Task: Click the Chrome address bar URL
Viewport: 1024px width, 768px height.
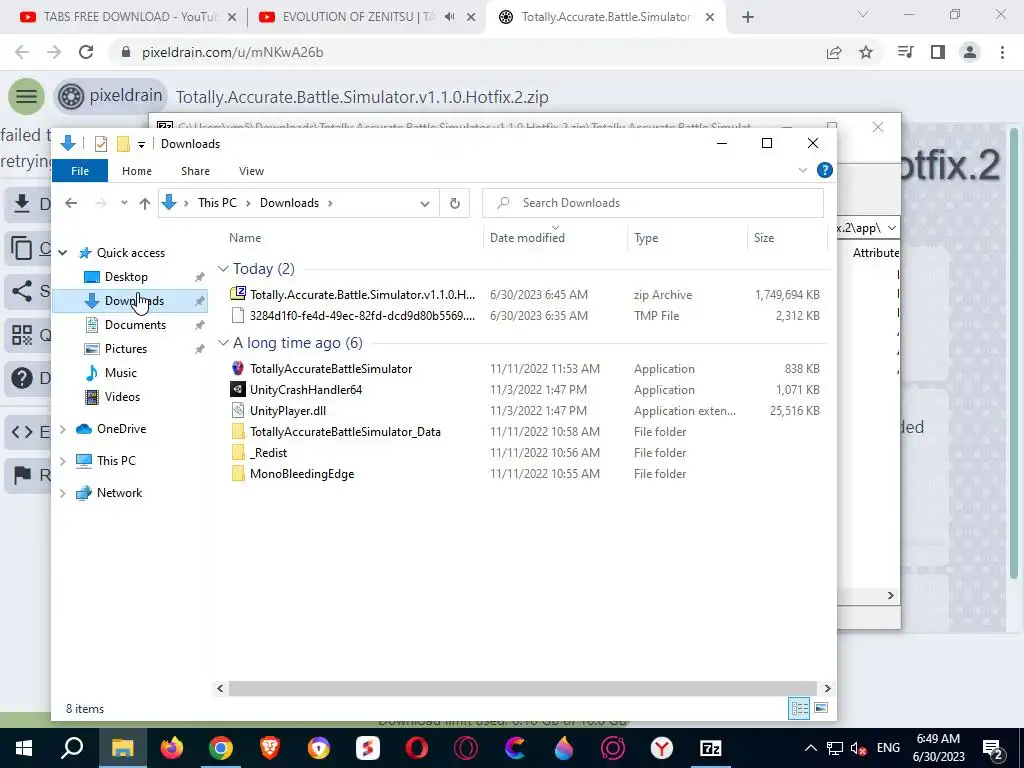Action: tap(232, 52)
